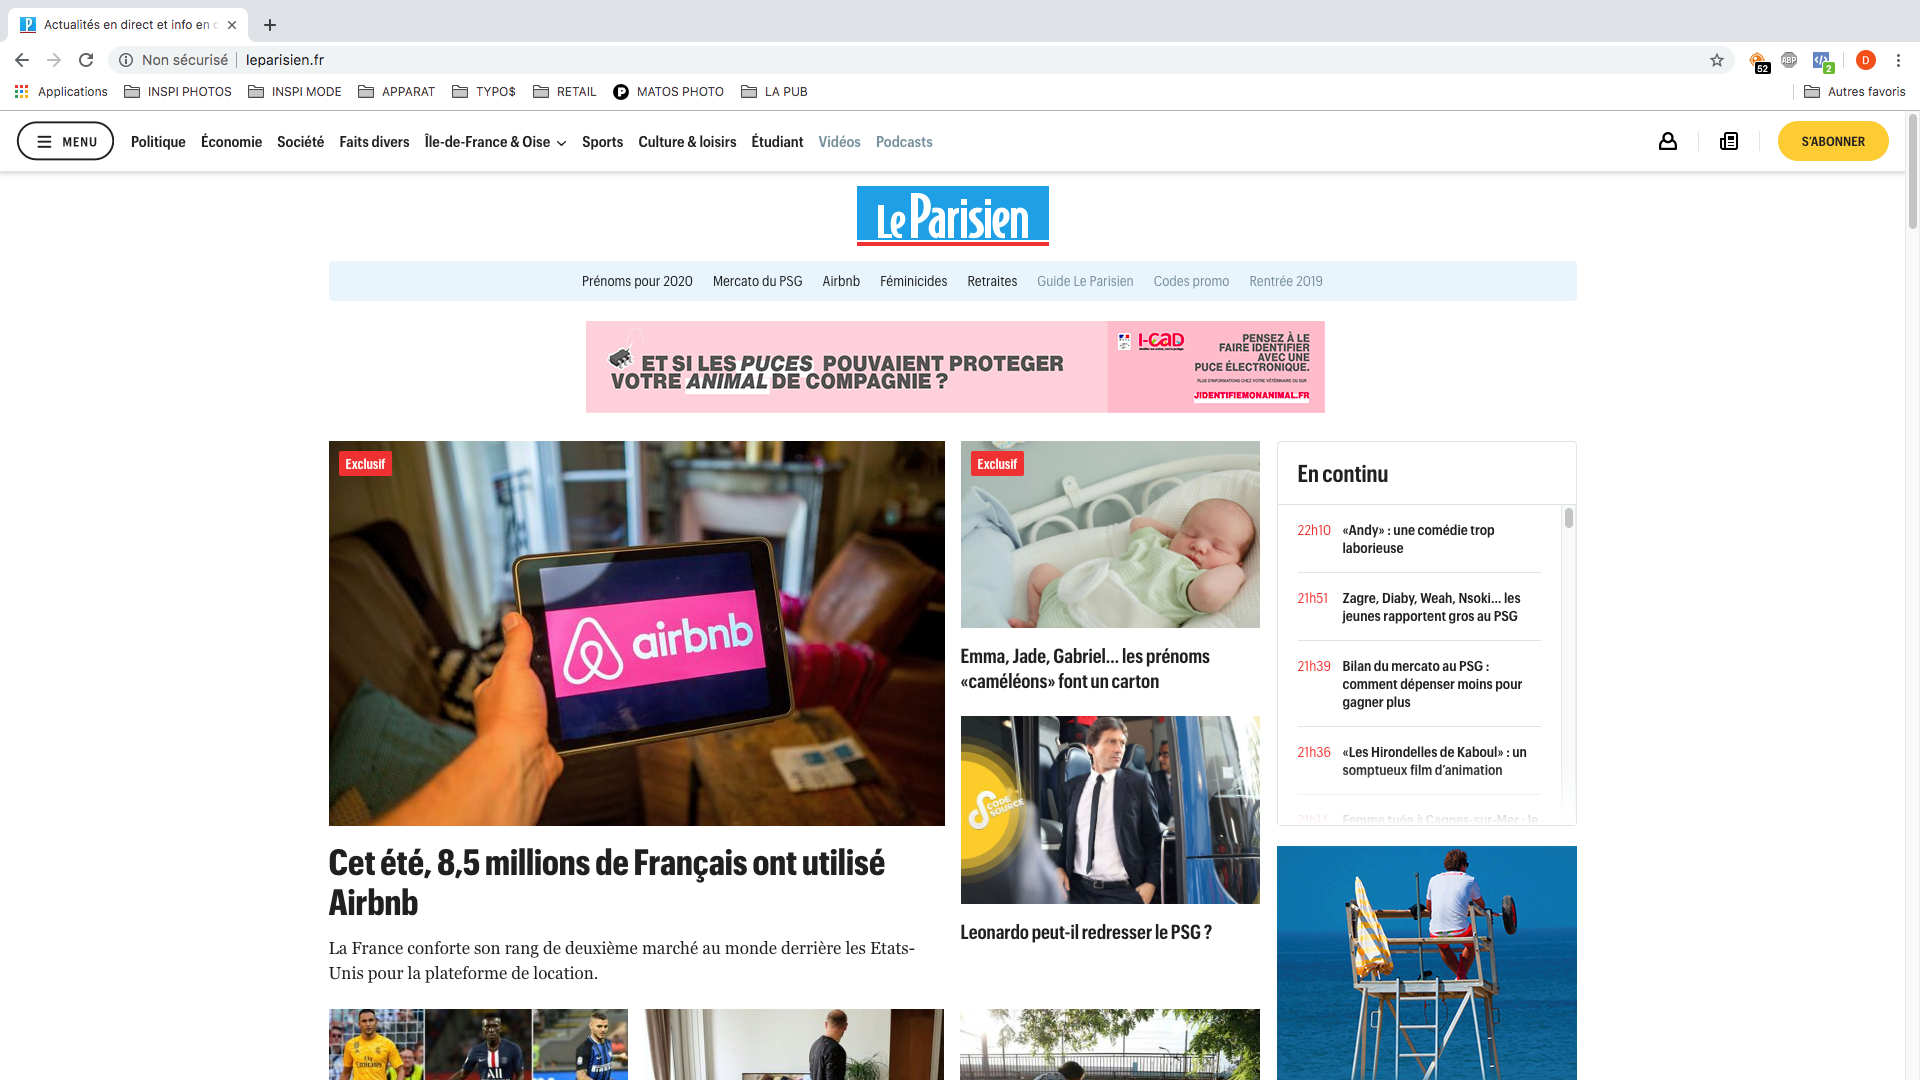Open the Applications shortcut in bookmarks bar

pyautogui.click(x=61, y=91)
